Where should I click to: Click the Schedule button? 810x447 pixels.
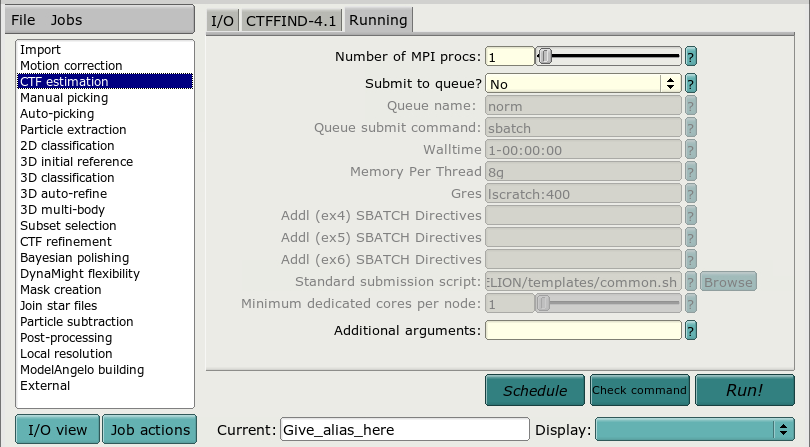(x=535, y=390)
